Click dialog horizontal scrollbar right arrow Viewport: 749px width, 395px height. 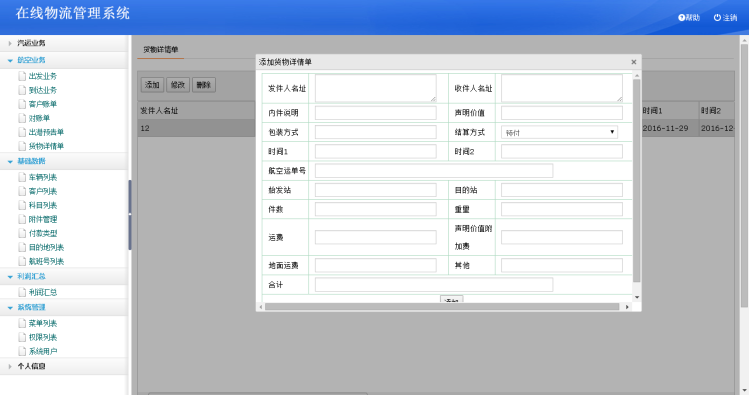click(x=627, y=307)
